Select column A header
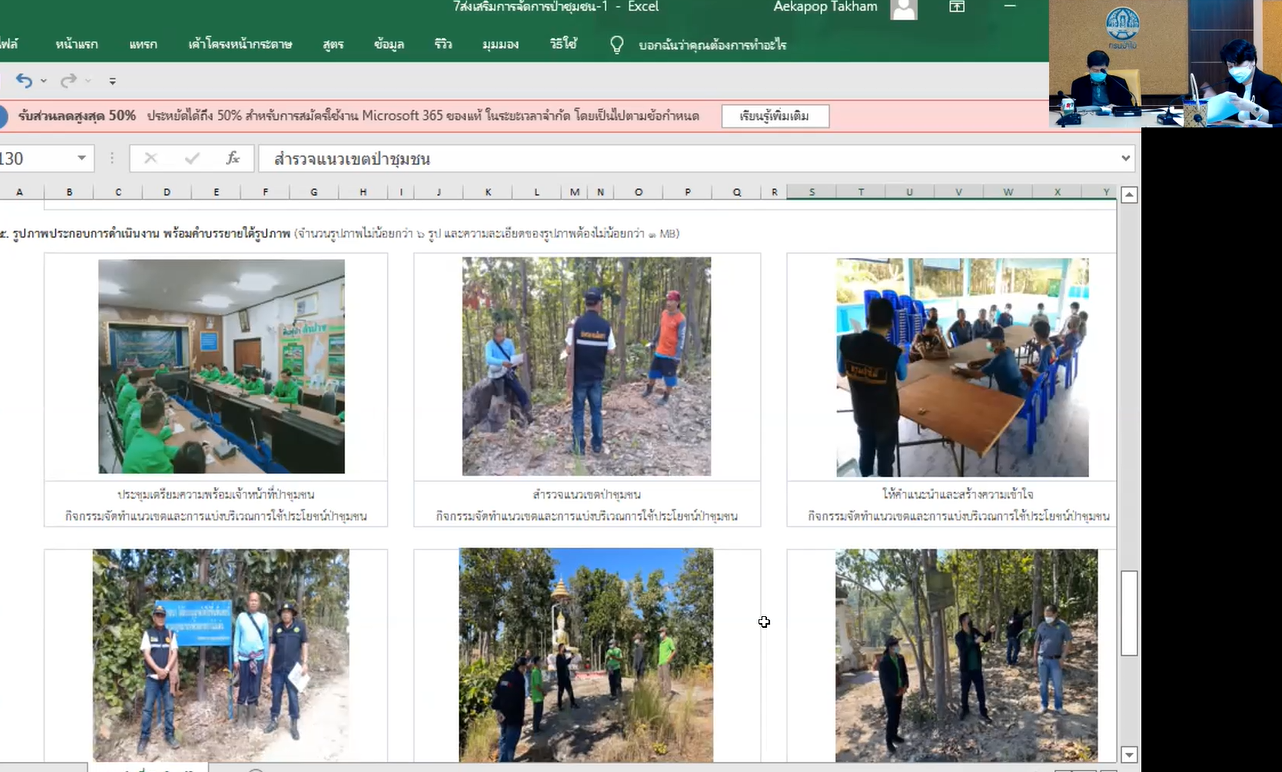 click(20, 192)
